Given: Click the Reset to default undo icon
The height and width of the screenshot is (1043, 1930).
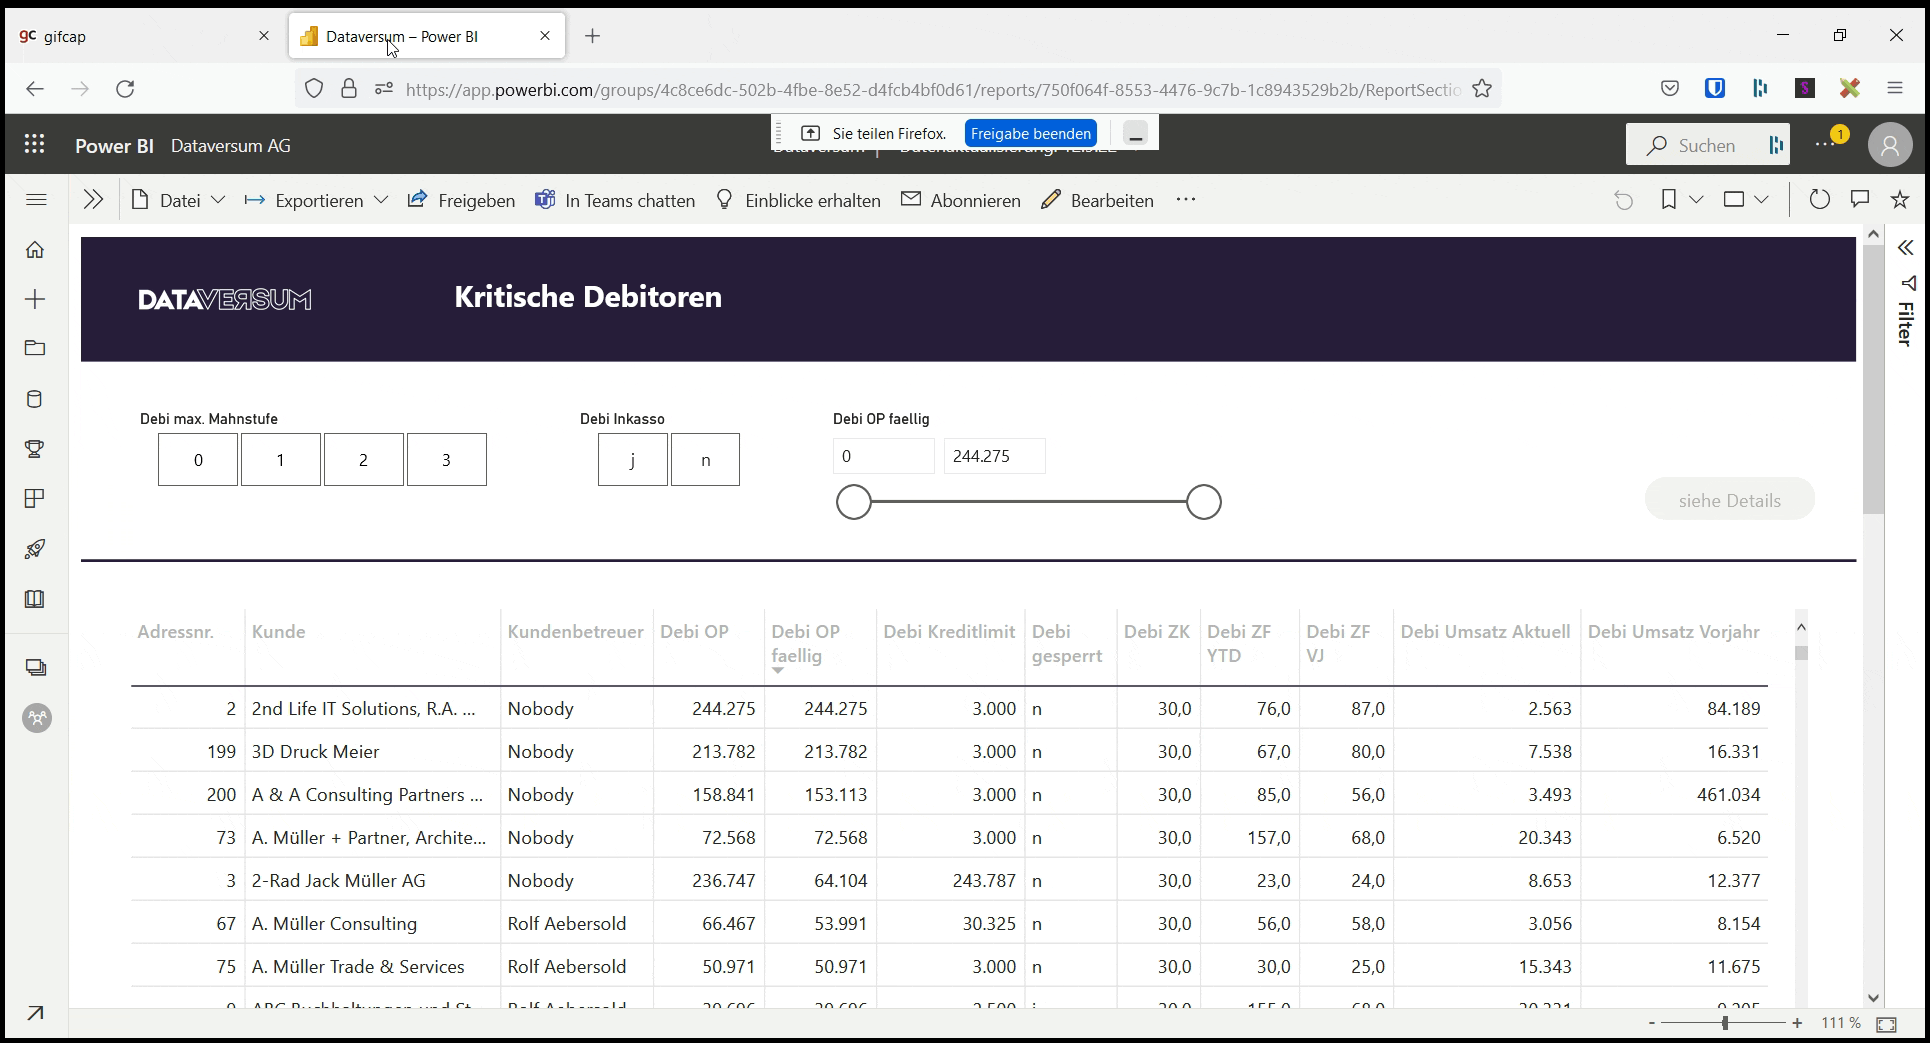Looking at the screenshot, I should click(x=1623, y=201).
